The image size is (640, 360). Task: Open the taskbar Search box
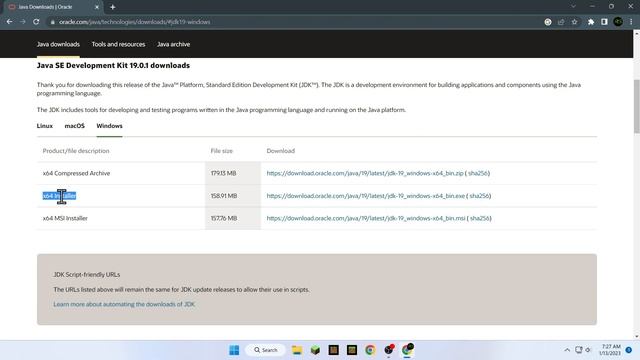coord(266,350)
